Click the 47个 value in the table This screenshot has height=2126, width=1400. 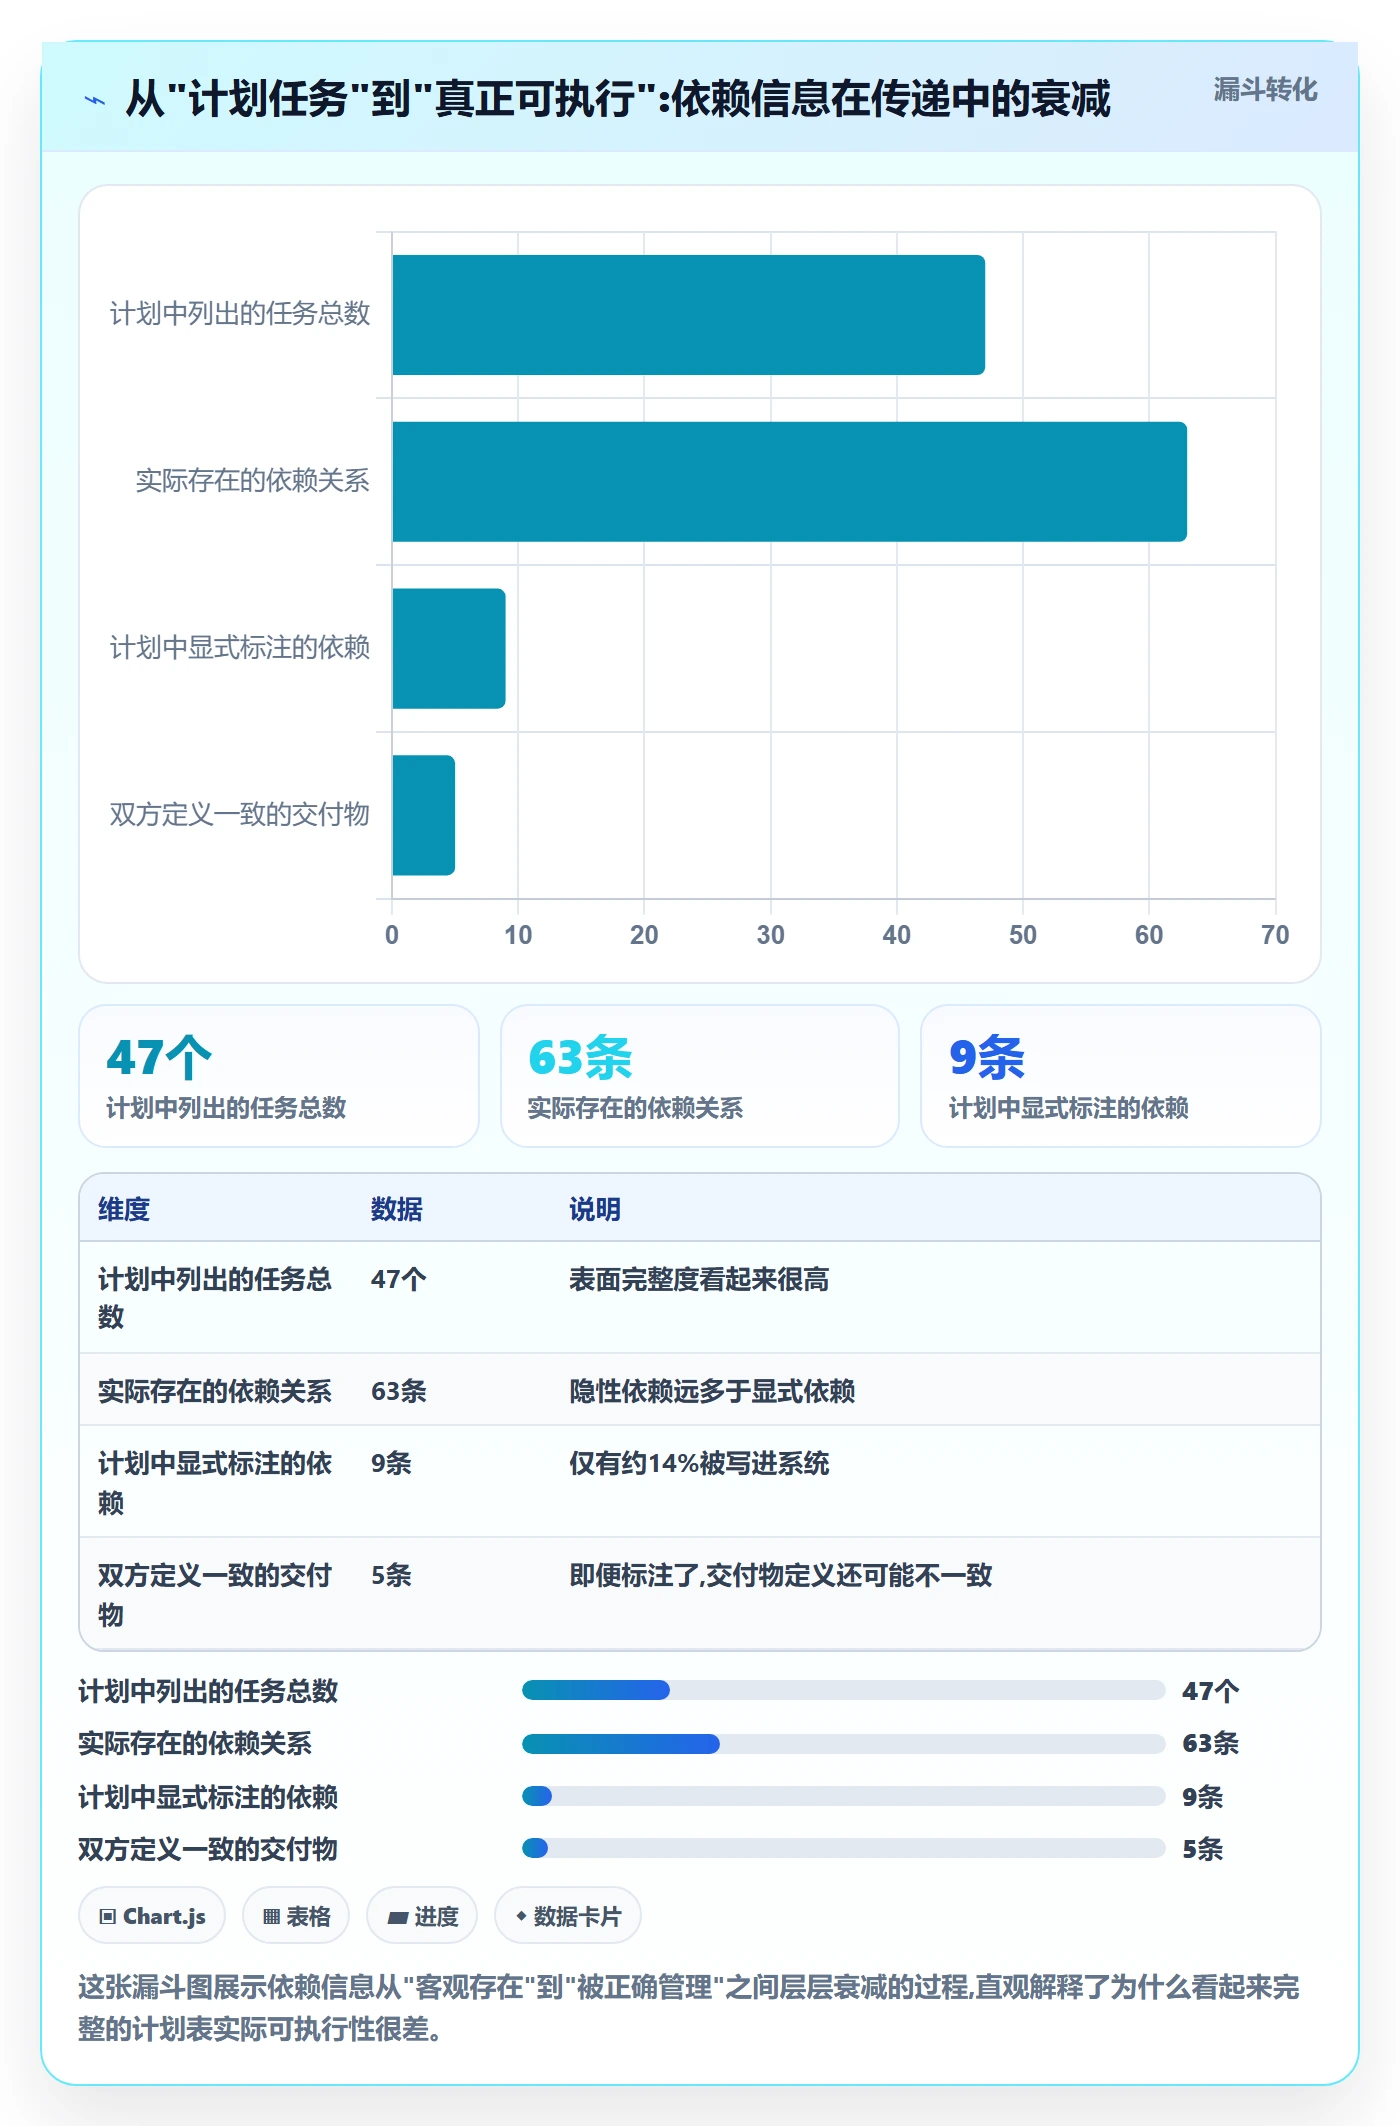click(399, 1279)
